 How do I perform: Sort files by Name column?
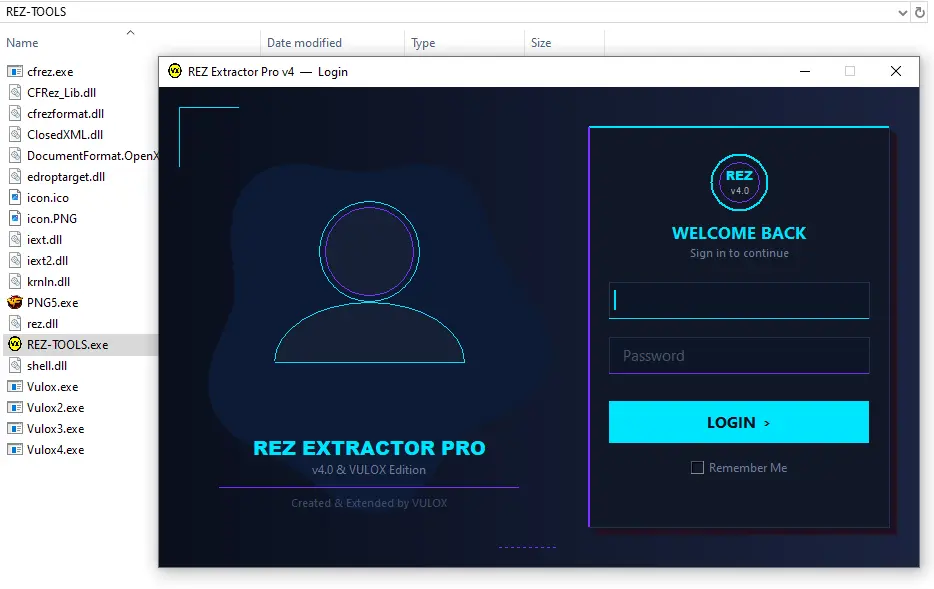click(22, 43)
